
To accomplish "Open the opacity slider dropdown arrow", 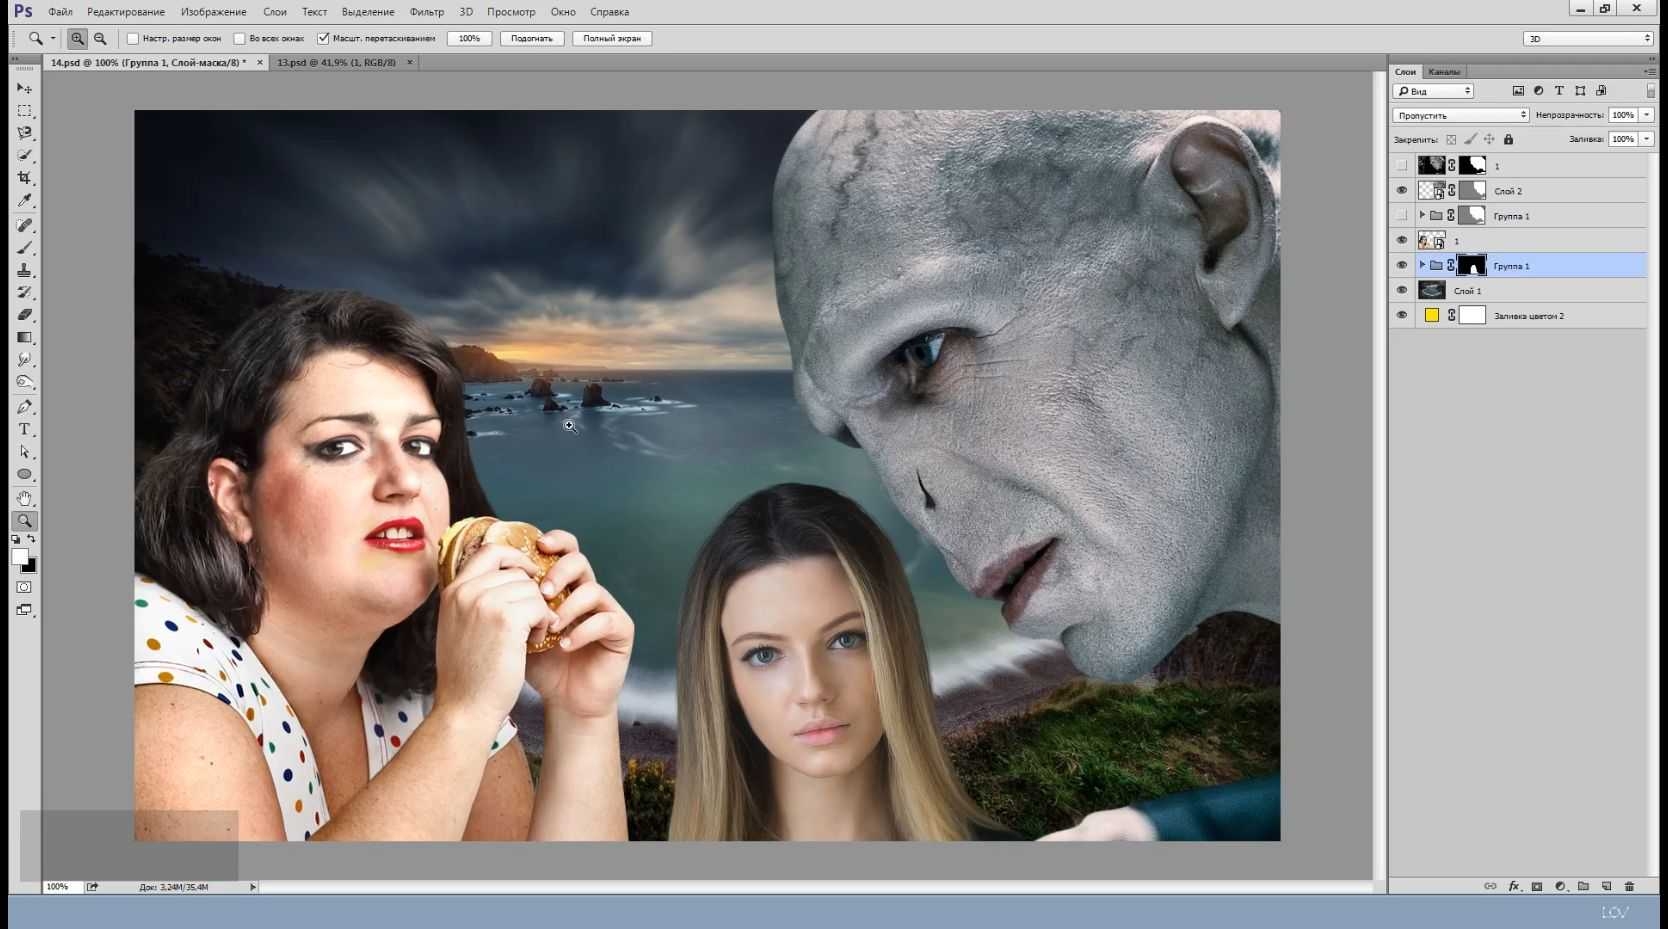I will [1647, 115].
